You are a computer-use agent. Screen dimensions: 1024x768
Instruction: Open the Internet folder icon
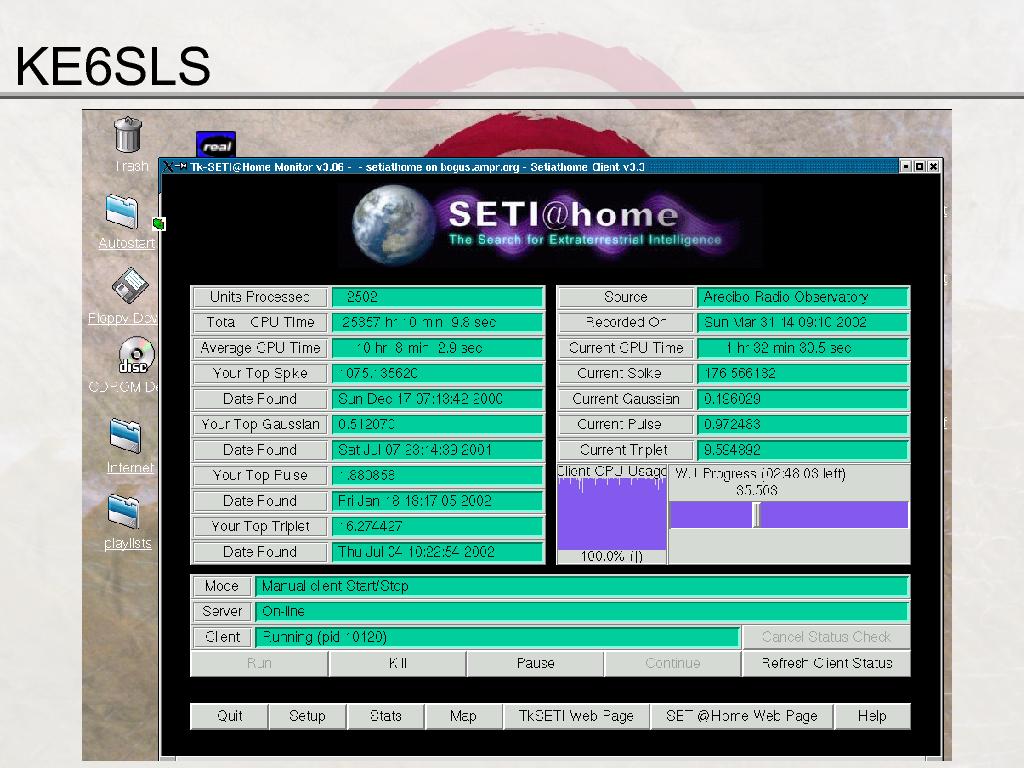(x=125, y=436)
